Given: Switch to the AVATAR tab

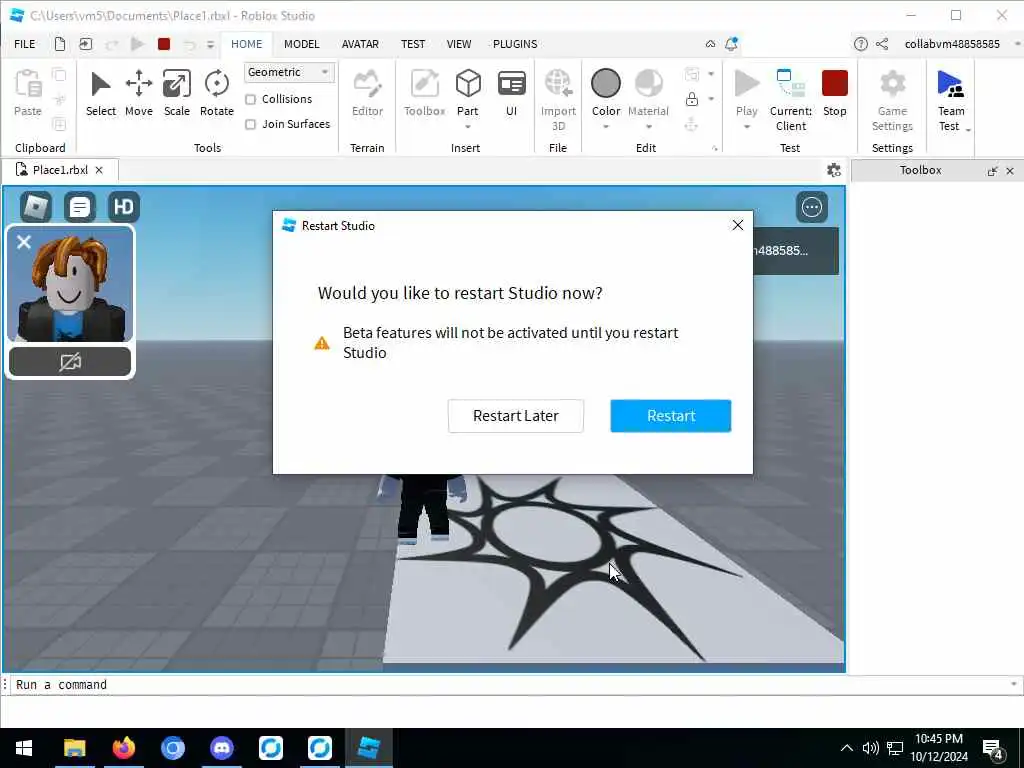Looking at the screenshot, I should [360, 44].
